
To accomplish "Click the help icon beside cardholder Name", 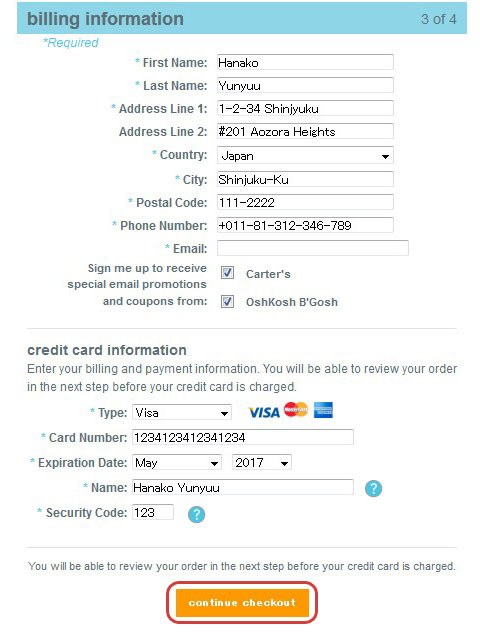I will coord(373,489).
